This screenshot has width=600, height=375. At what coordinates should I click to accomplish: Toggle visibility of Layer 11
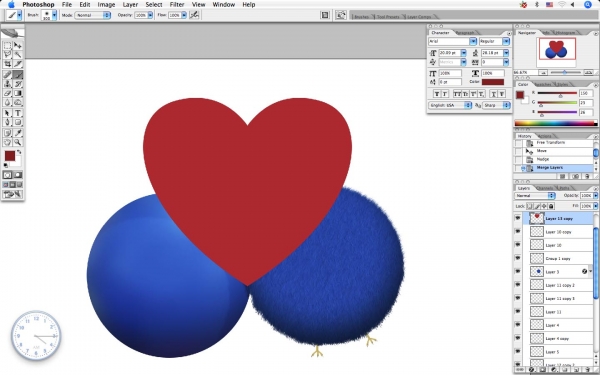[x=518, y=312]
